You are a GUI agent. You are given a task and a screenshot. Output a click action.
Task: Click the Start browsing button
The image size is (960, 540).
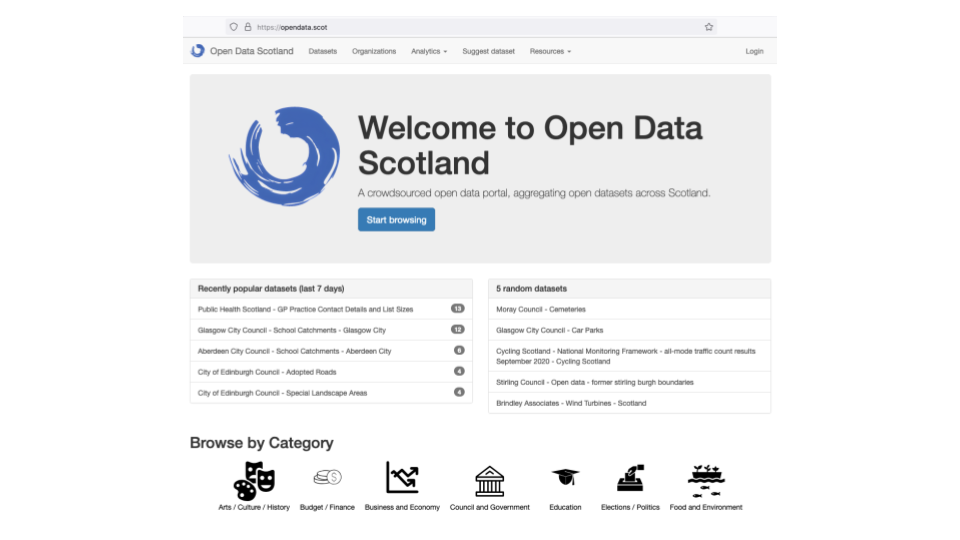click(397, 220)
